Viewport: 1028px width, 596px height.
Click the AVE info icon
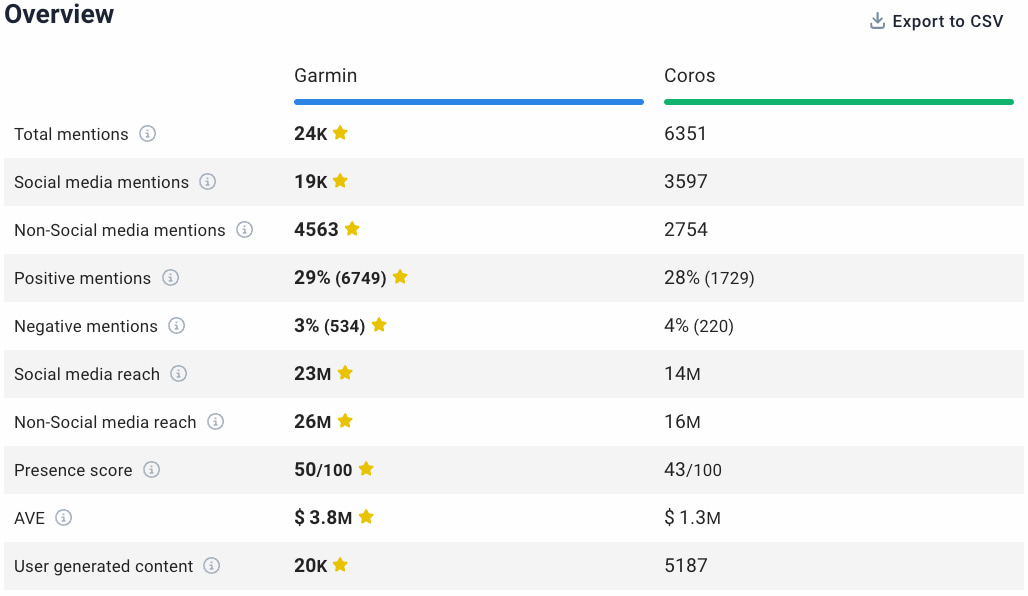[x=64, y=518]
